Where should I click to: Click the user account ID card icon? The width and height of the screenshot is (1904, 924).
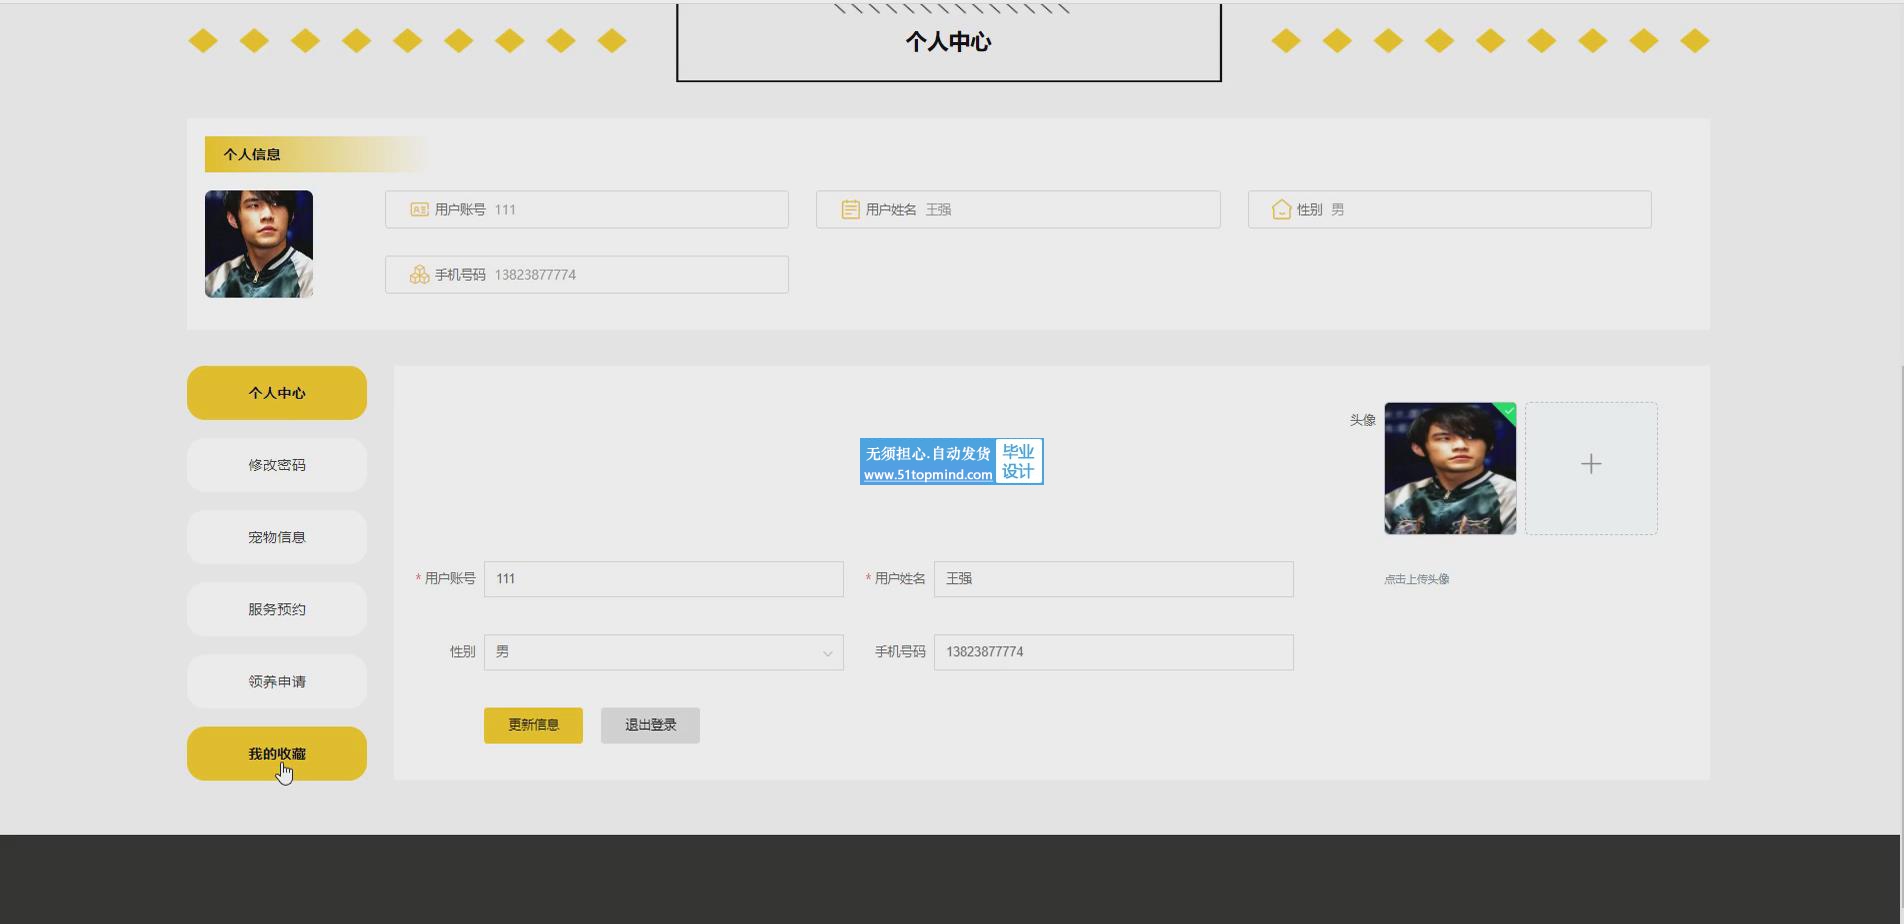[419, 210]
